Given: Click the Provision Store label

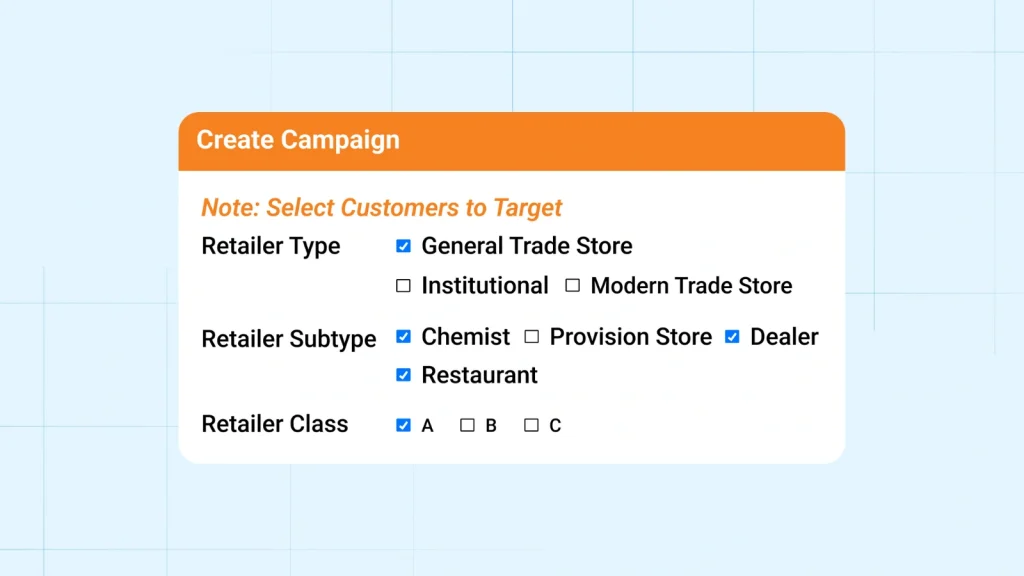Looking at the screenshot, I should [630, 337].
